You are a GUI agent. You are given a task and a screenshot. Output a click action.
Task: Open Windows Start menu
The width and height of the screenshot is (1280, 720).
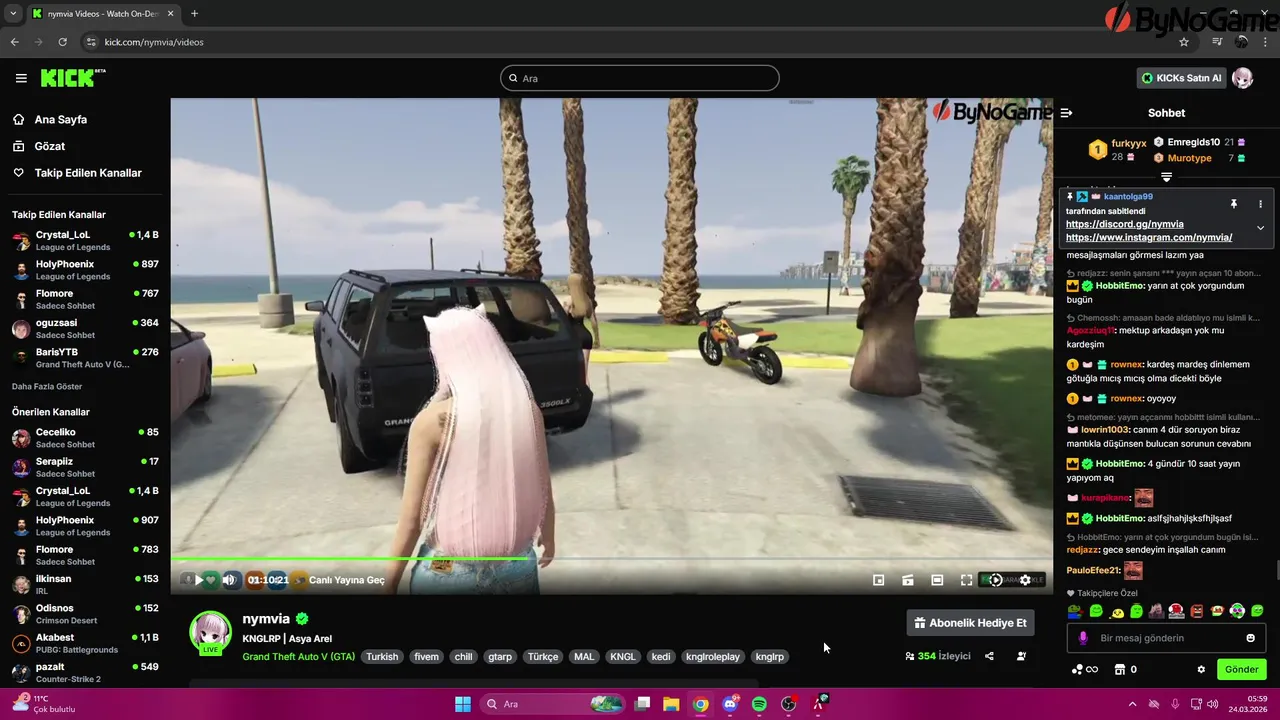(x=463, y=704)
